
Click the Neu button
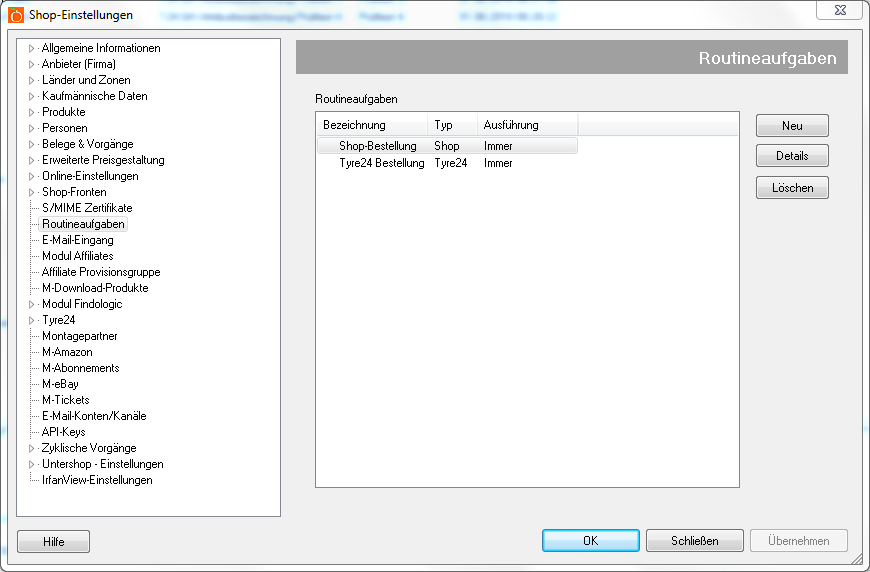792,126
